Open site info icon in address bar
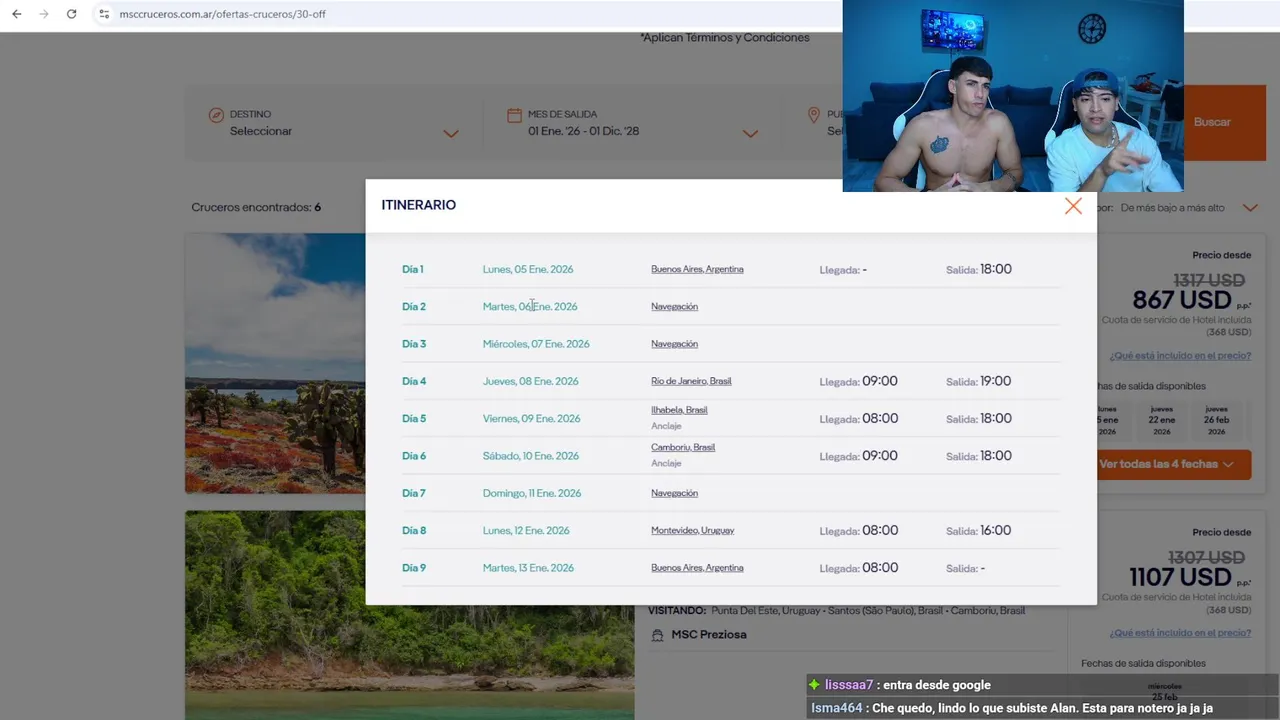The width and height of the screenshot is (1280, 720). point(104,14)
